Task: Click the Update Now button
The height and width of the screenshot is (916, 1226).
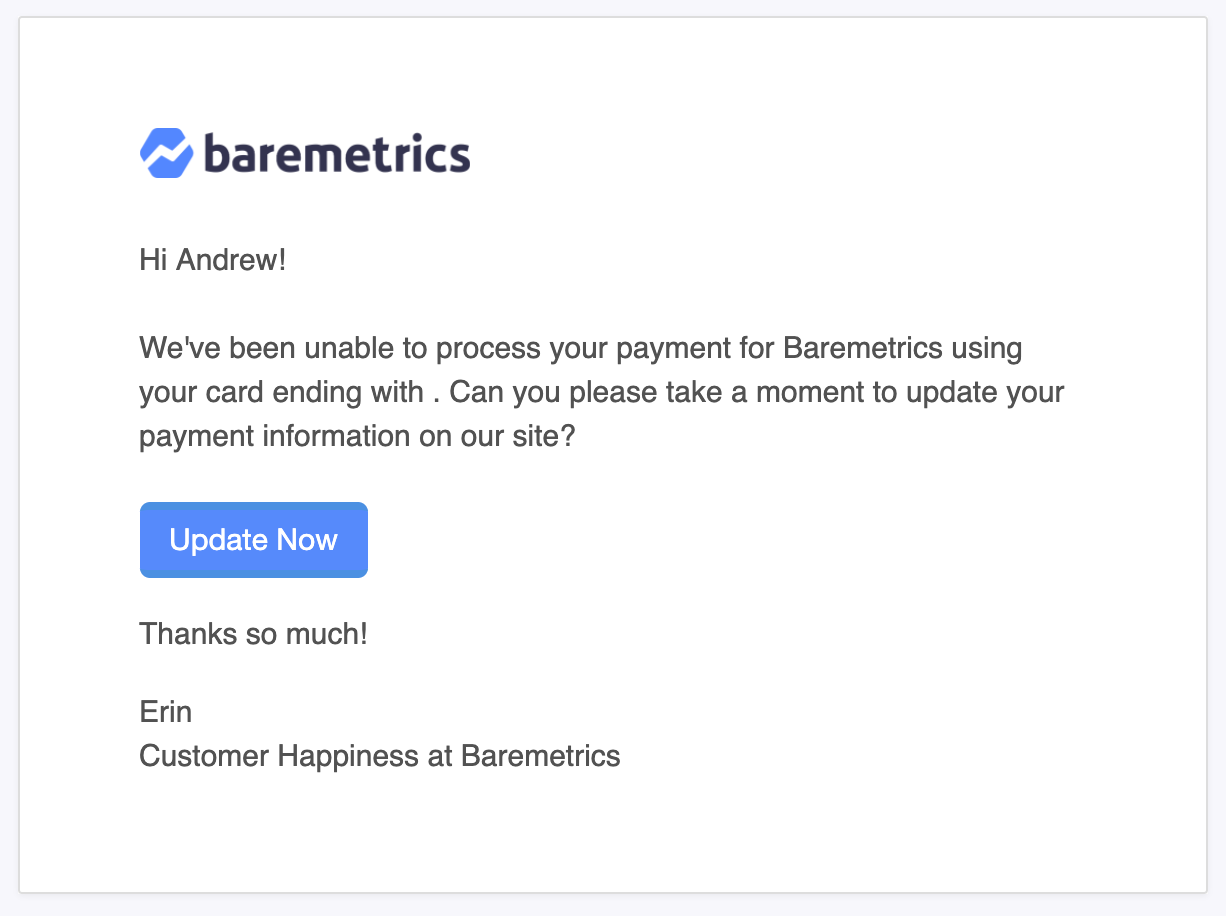Action: tap(254, 540)
